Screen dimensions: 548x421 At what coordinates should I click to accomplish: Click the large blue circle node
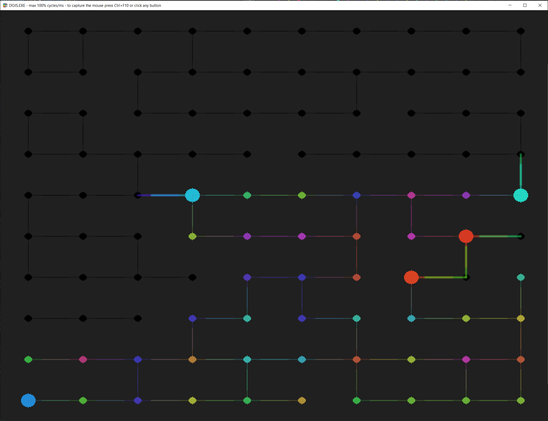[28, 400]
